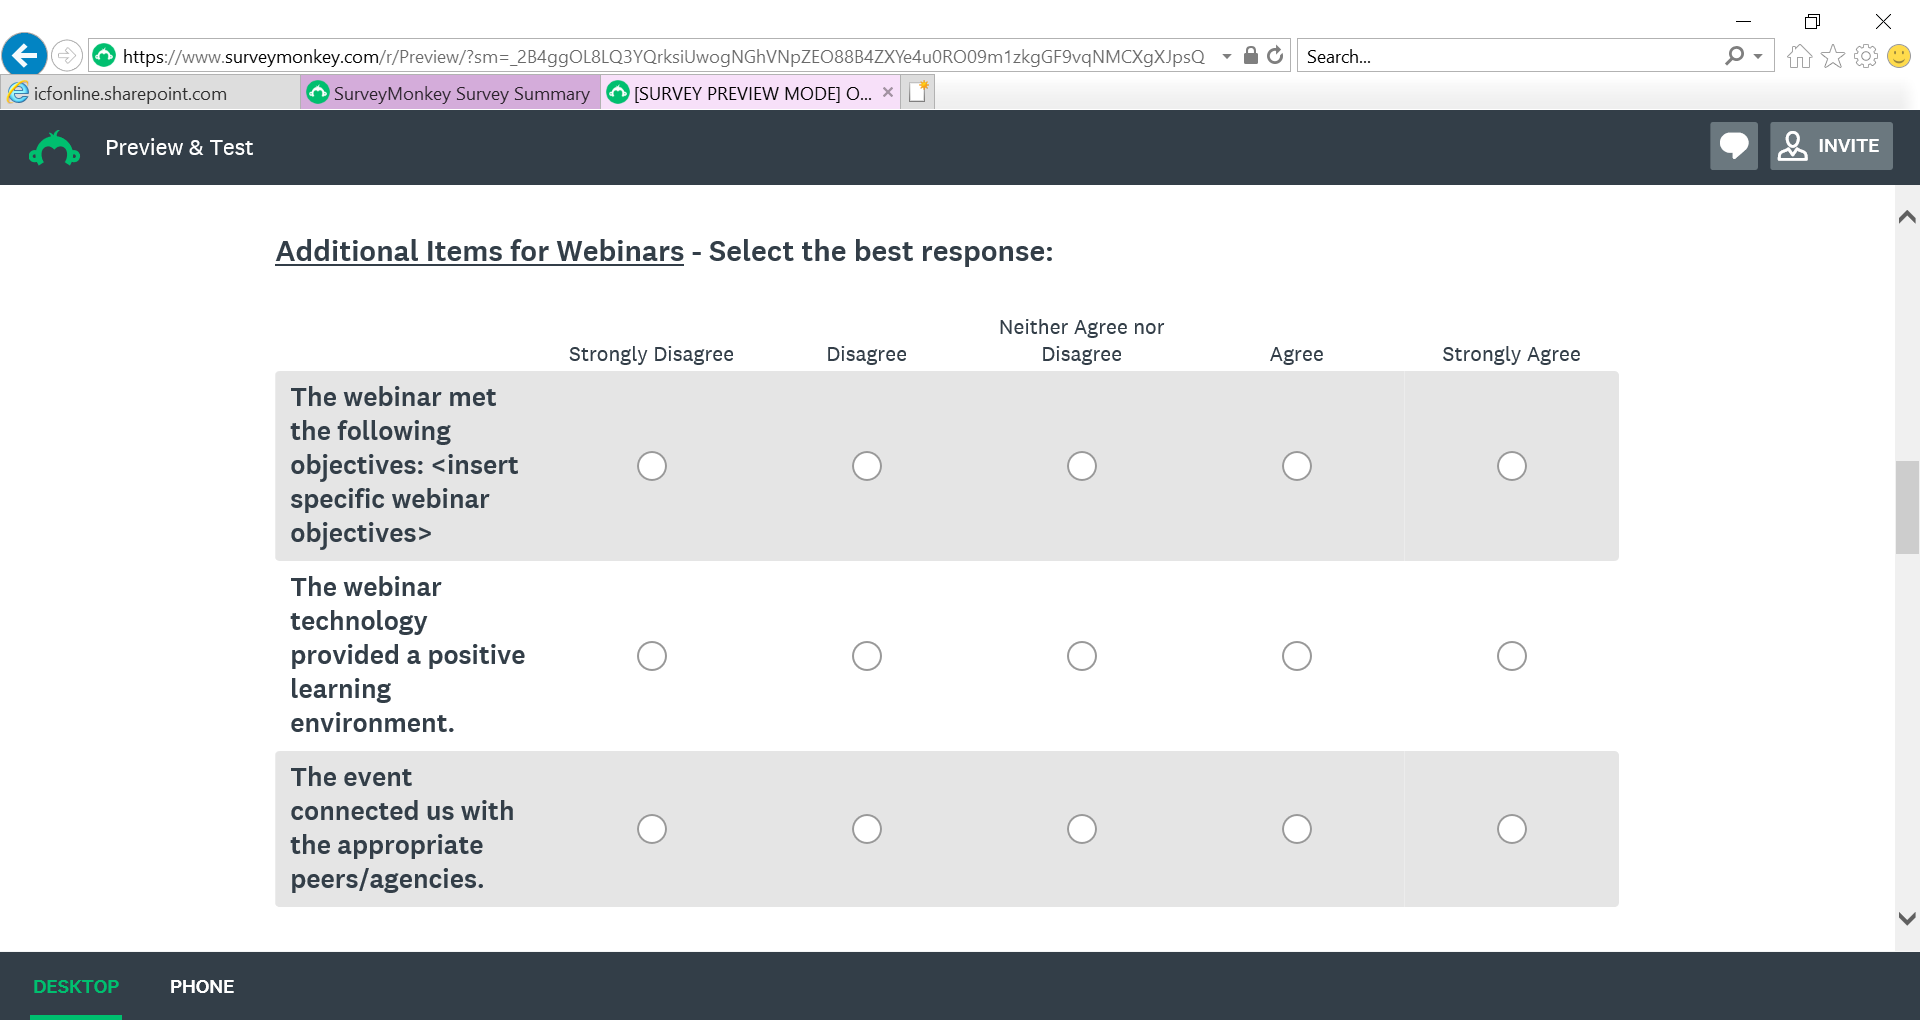Click the smiley feedback icon

[1899, 57]
